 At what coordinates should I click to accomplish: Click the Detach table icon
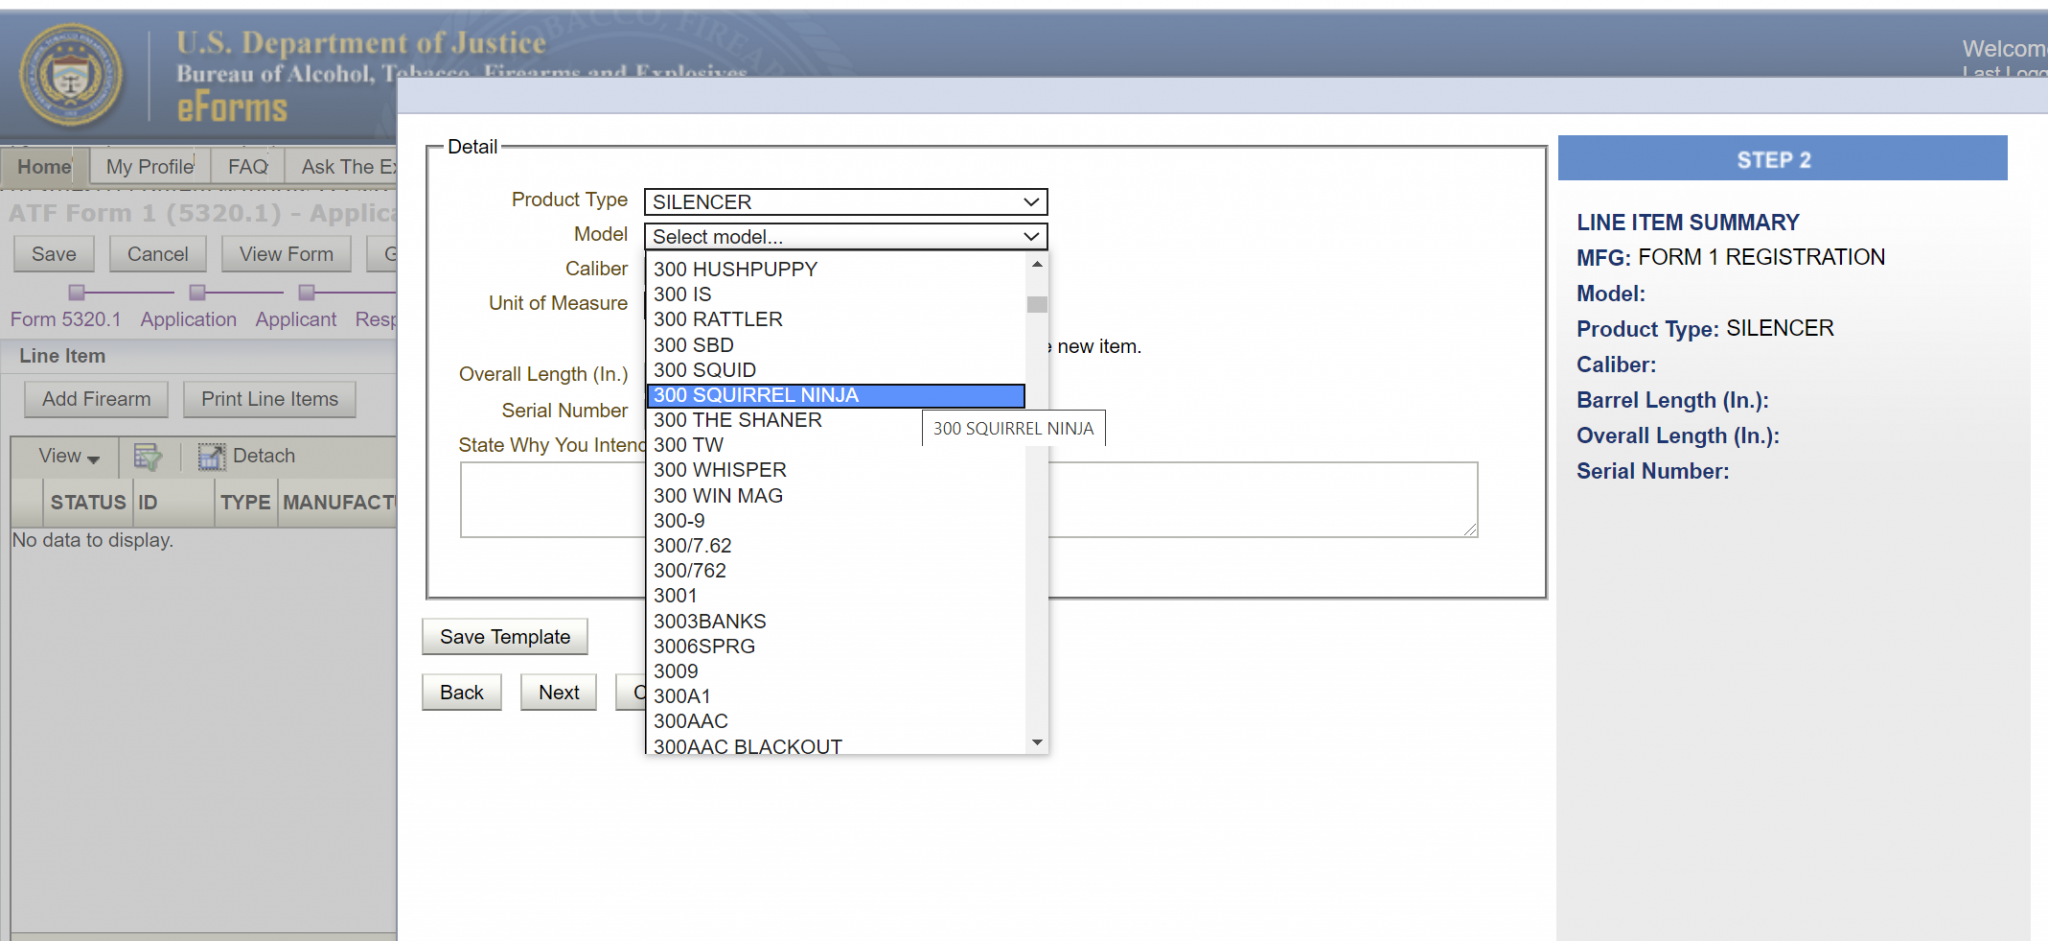(211, 457)
